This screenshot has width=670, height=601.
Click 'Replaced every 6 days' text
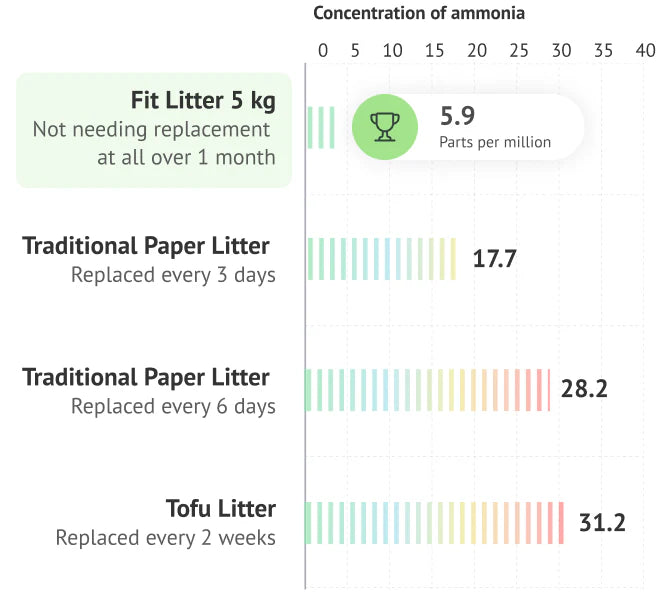pyautogui.click(x=173, y=406)
